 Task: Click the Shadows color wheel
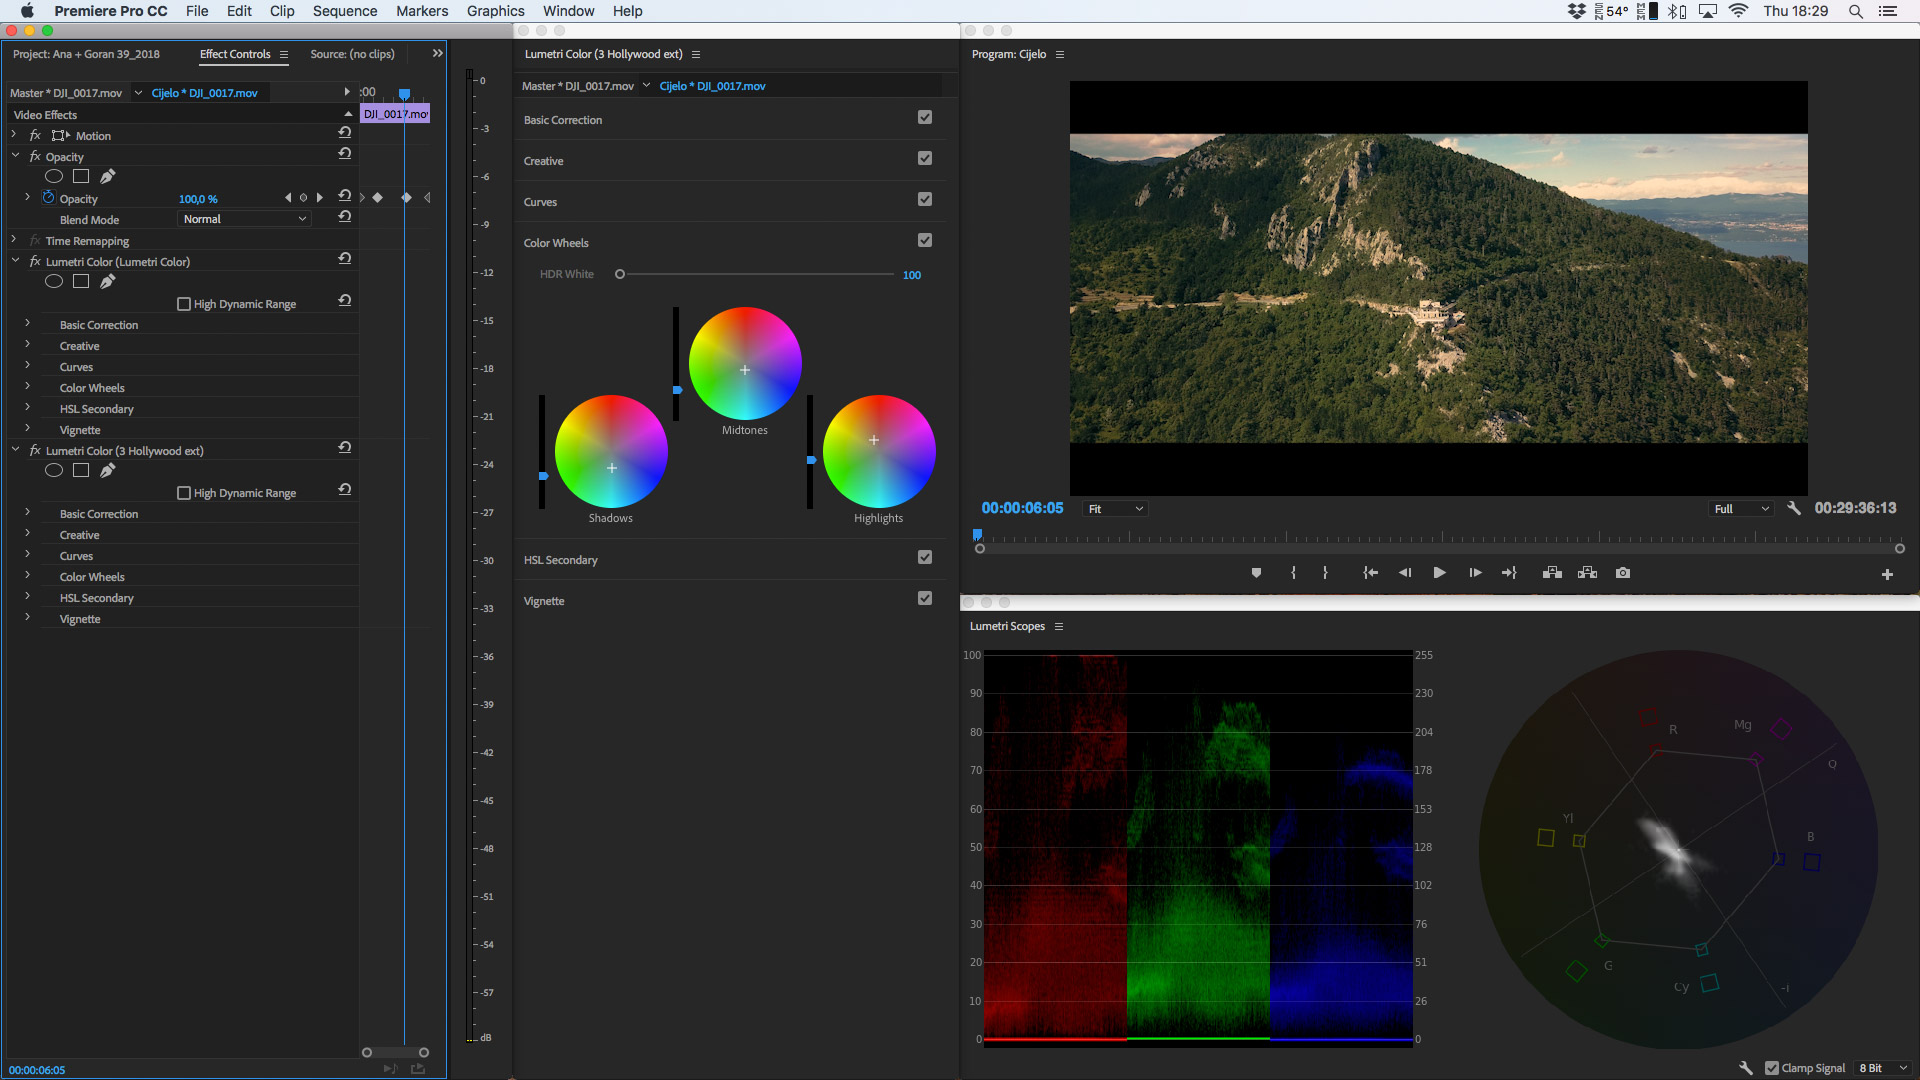[x=611, y=451]
